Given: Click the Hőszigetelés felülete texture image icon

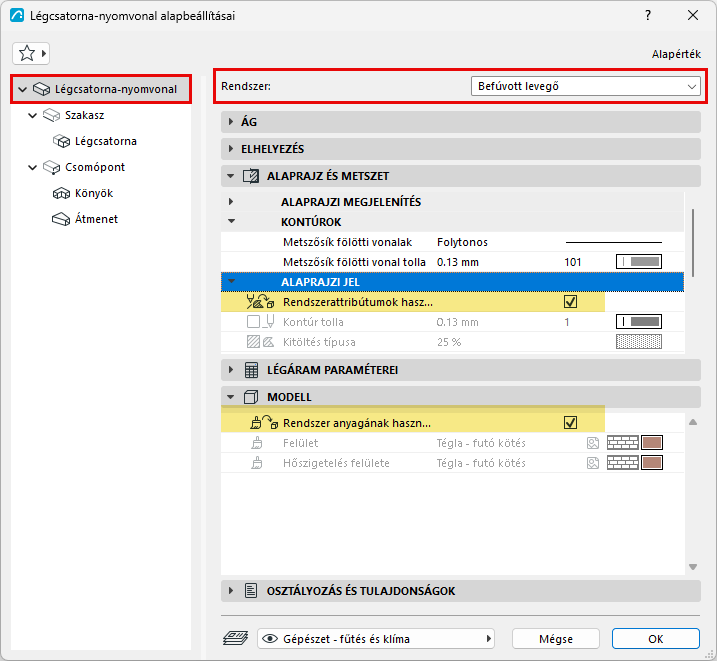Looking at the screenshot, I should pyautogui.click(x=593, y=463).
